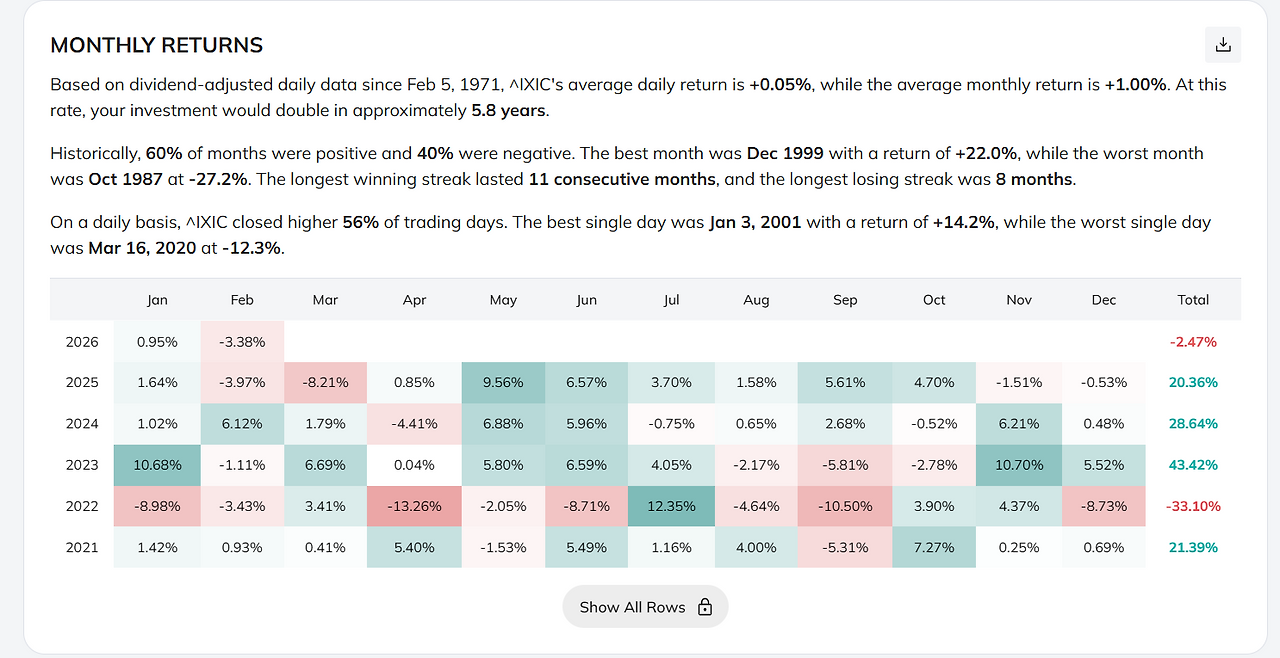Screen dimensions: 1280x658
Task: Click the 43.42% total for 2023
Action: click(x=1193, y=465)
